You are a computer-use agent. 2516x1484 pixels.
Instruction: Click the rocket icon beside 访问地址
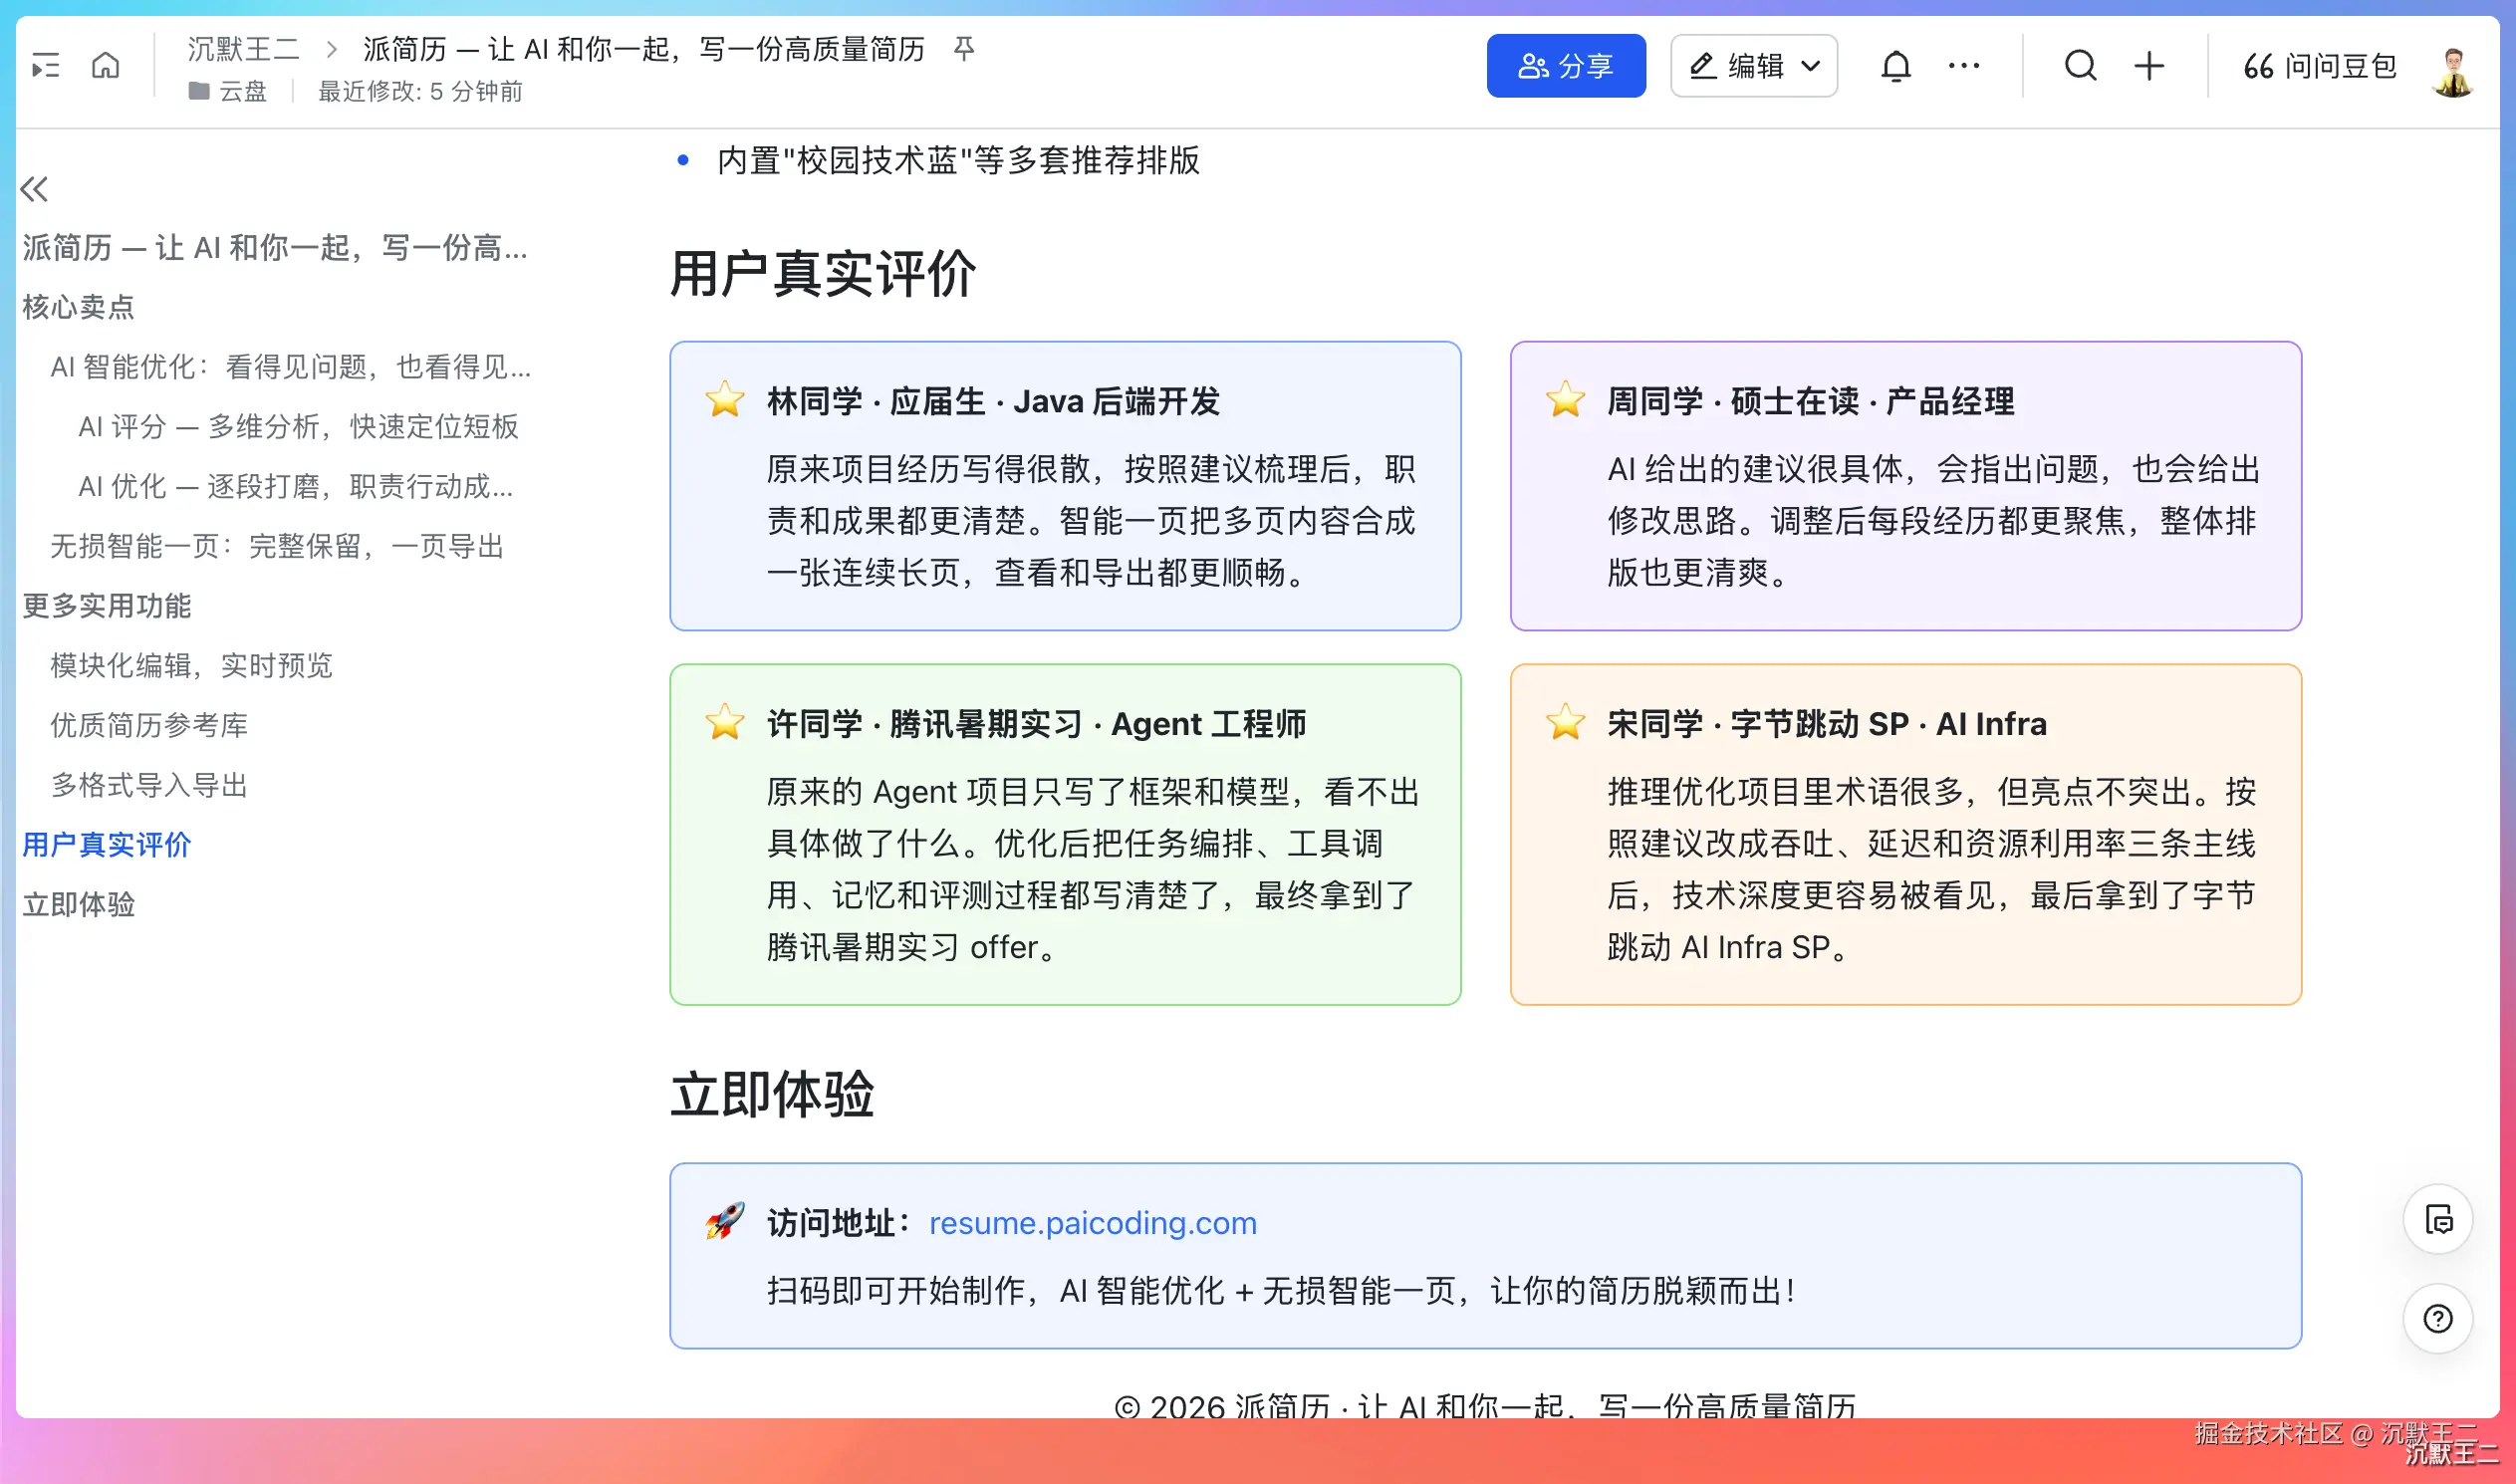click(725, 1221)
